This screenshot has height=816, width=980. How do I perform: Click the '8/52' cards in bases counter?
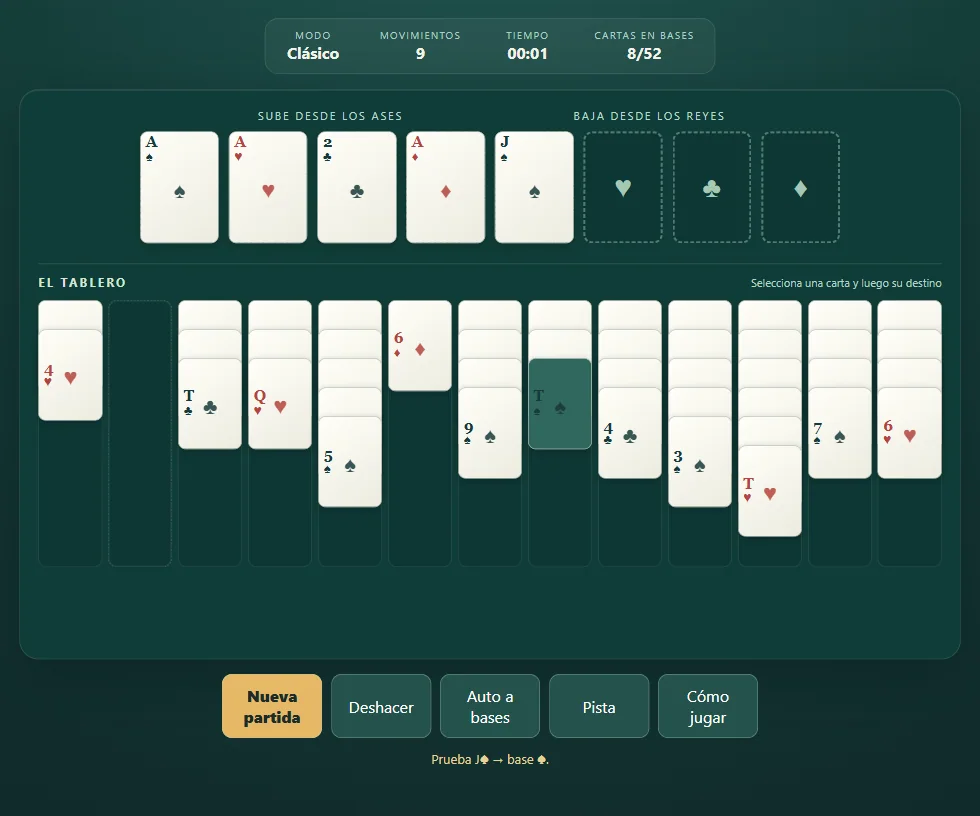click(x=644, y=54)
